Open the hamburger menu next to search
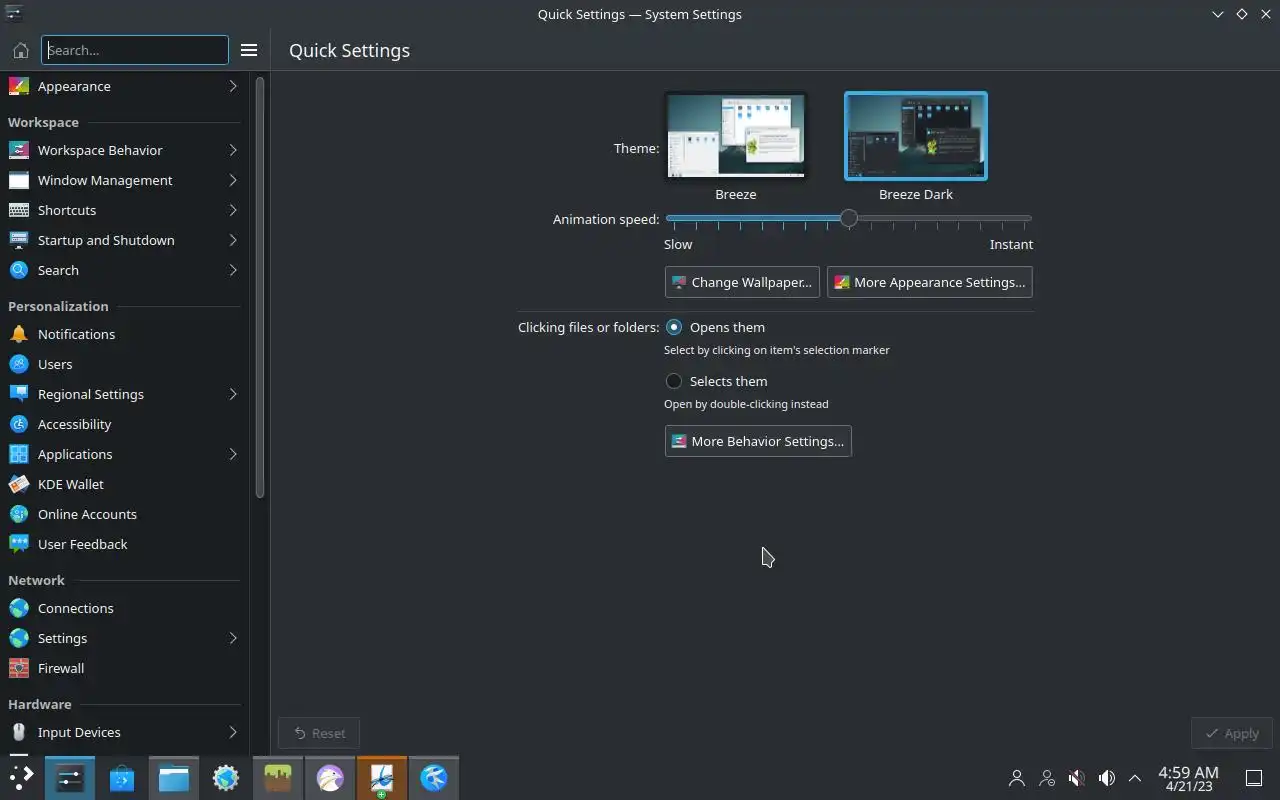The width and height of the screenshot is (1280, 800). 249,50
